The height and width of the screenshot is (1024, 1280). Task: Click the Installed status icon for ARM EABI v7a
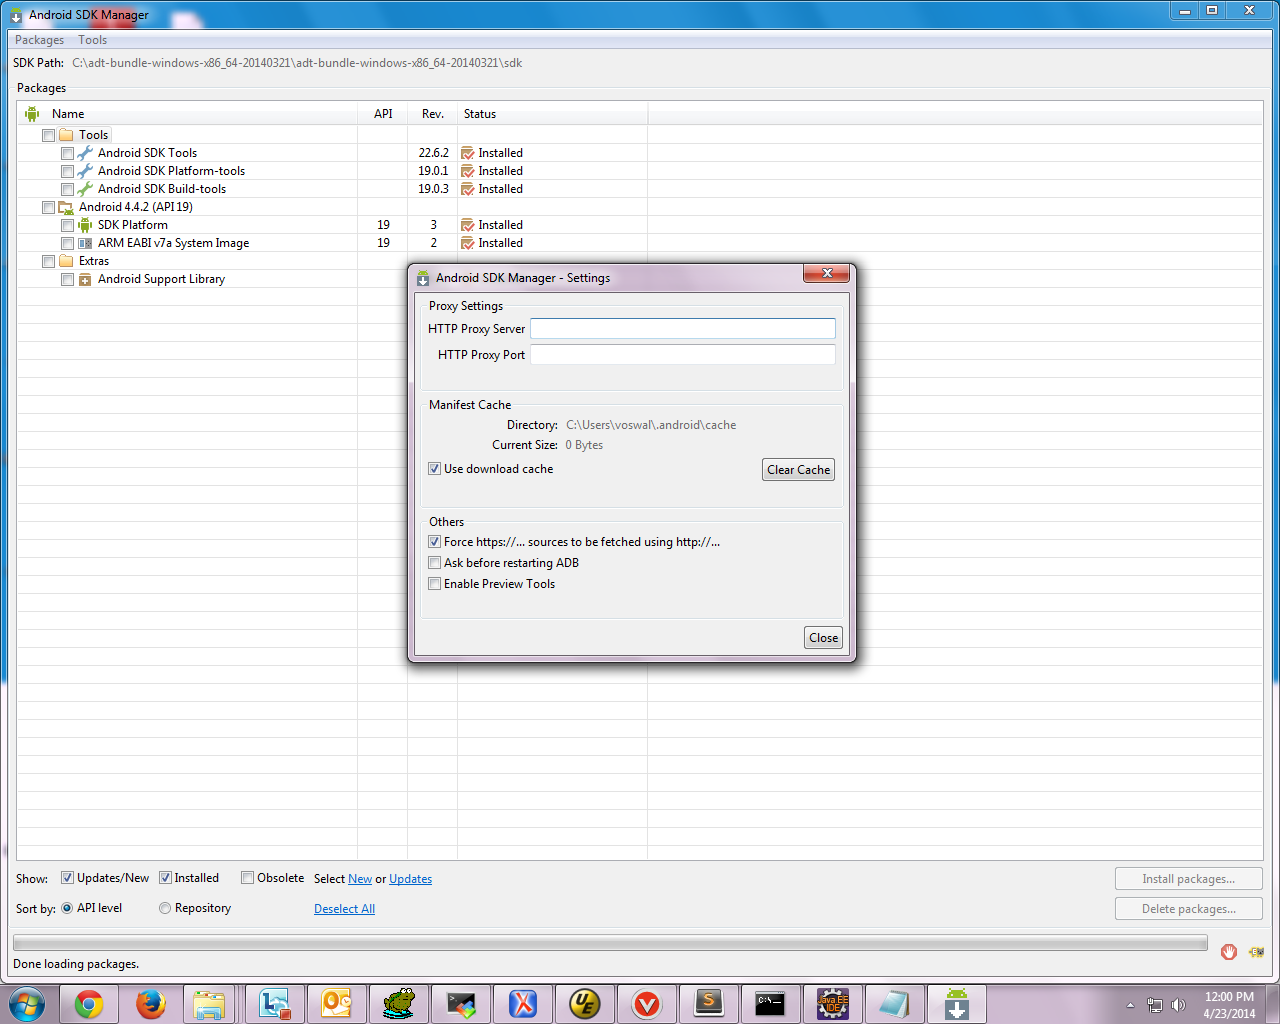click(467, 243)
